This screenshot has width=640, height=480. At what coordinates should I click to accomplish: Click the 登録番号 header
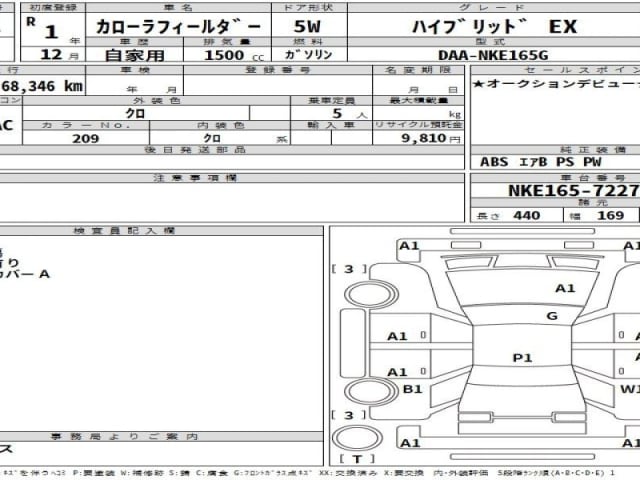click(x=278, y=70)
